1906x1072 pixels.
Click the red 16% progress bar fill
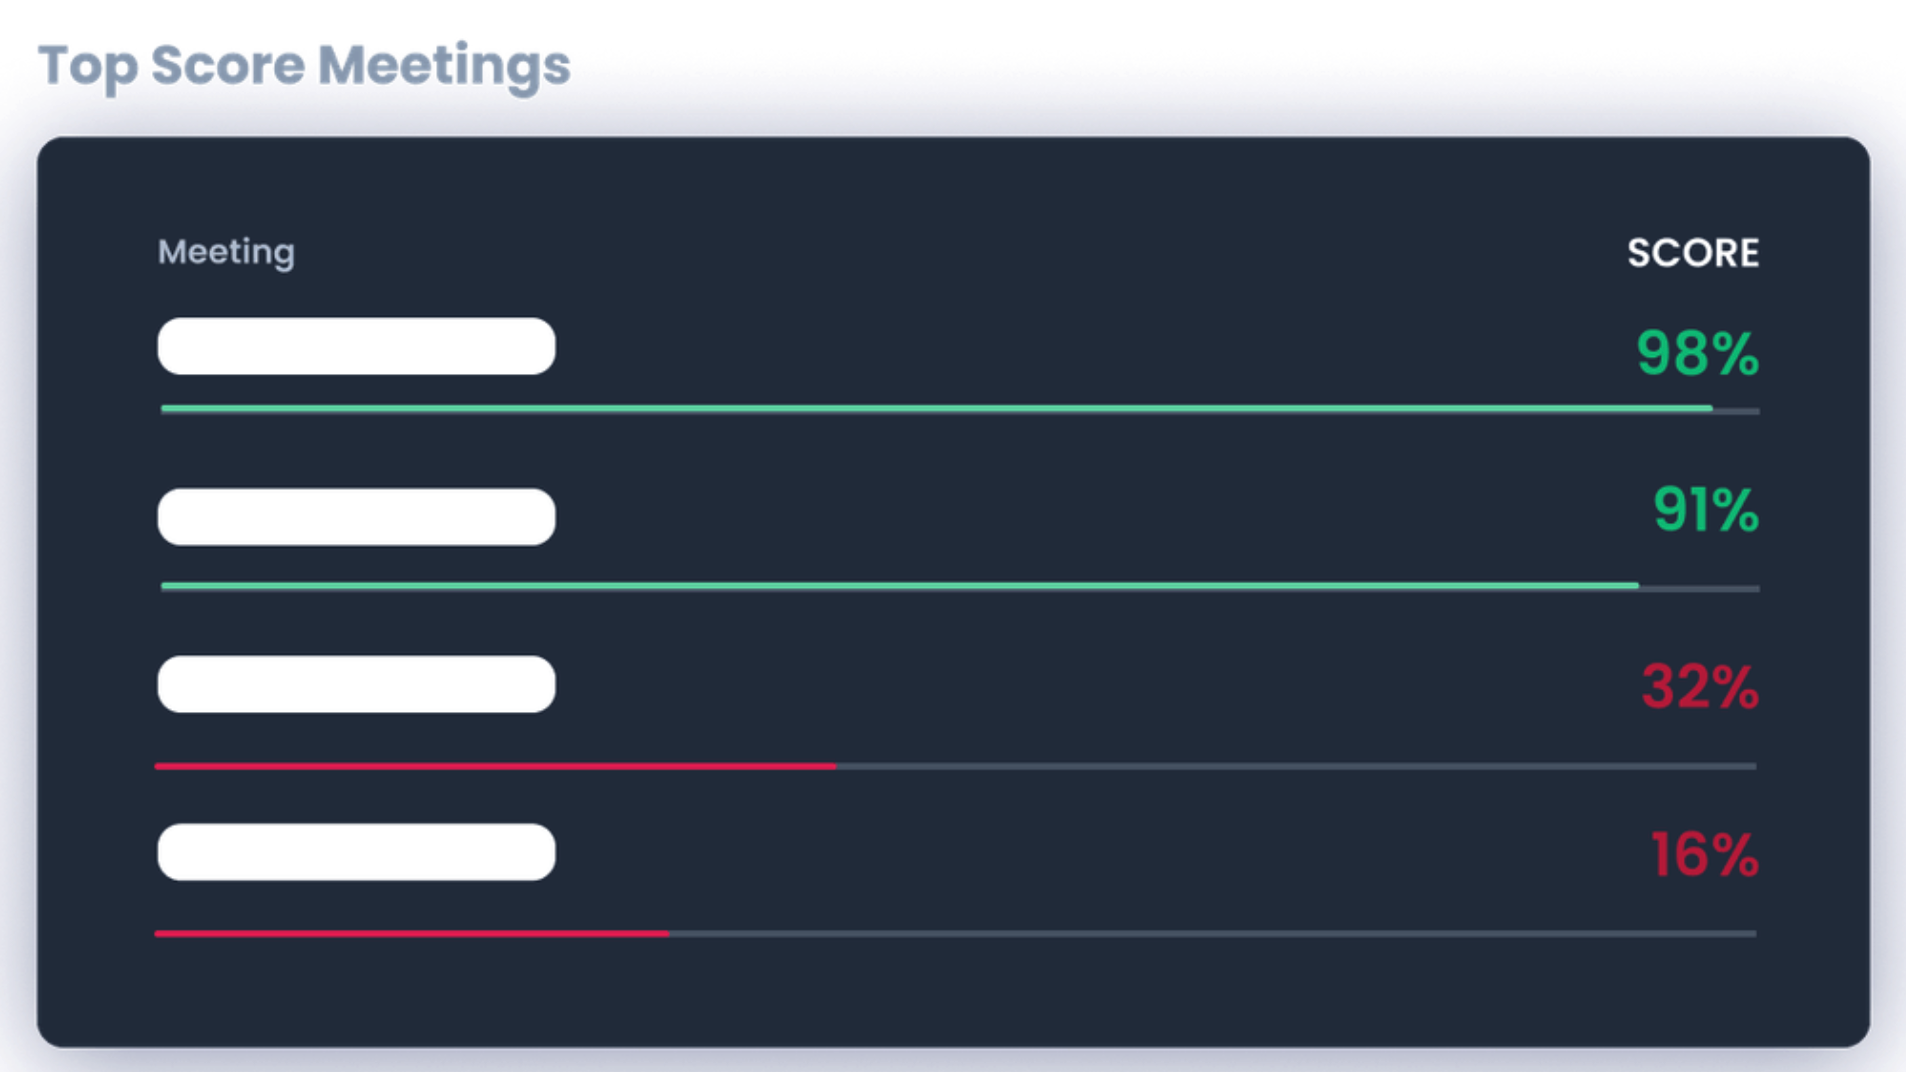[411, 934]
